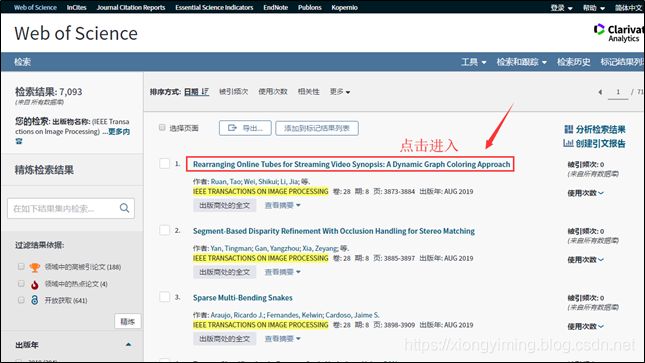Check the box for result 3 Sparse Multi-Bending Snakes
The width and height of the screenshot is (645, 363).
(x=165, y=297)
